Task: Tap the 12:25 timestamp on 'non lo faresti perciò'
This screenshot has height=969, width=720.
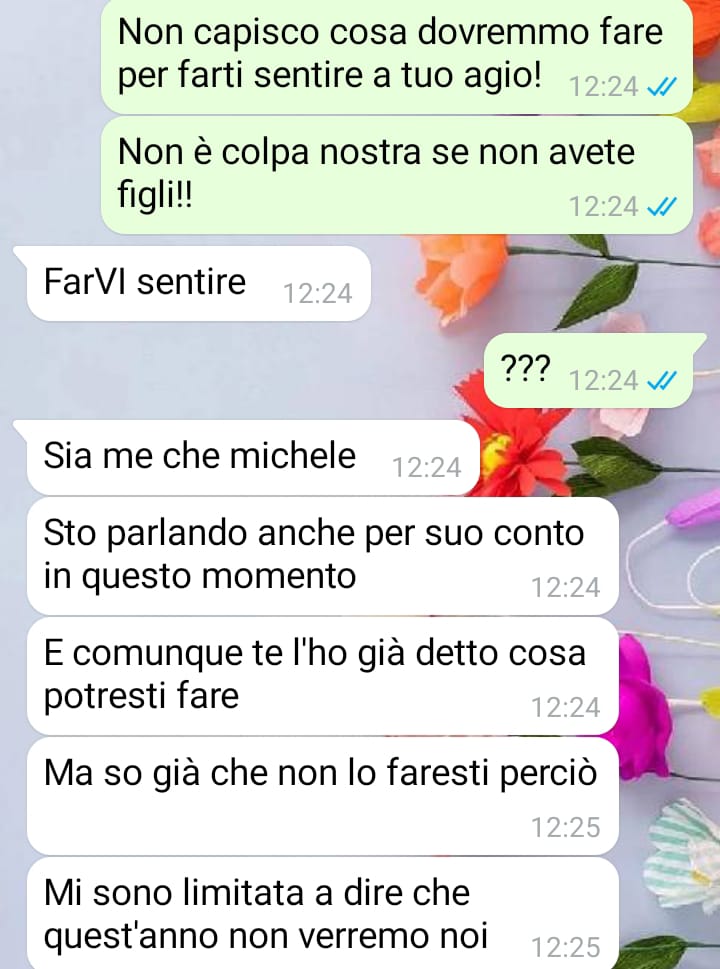Action: [565, 827]
